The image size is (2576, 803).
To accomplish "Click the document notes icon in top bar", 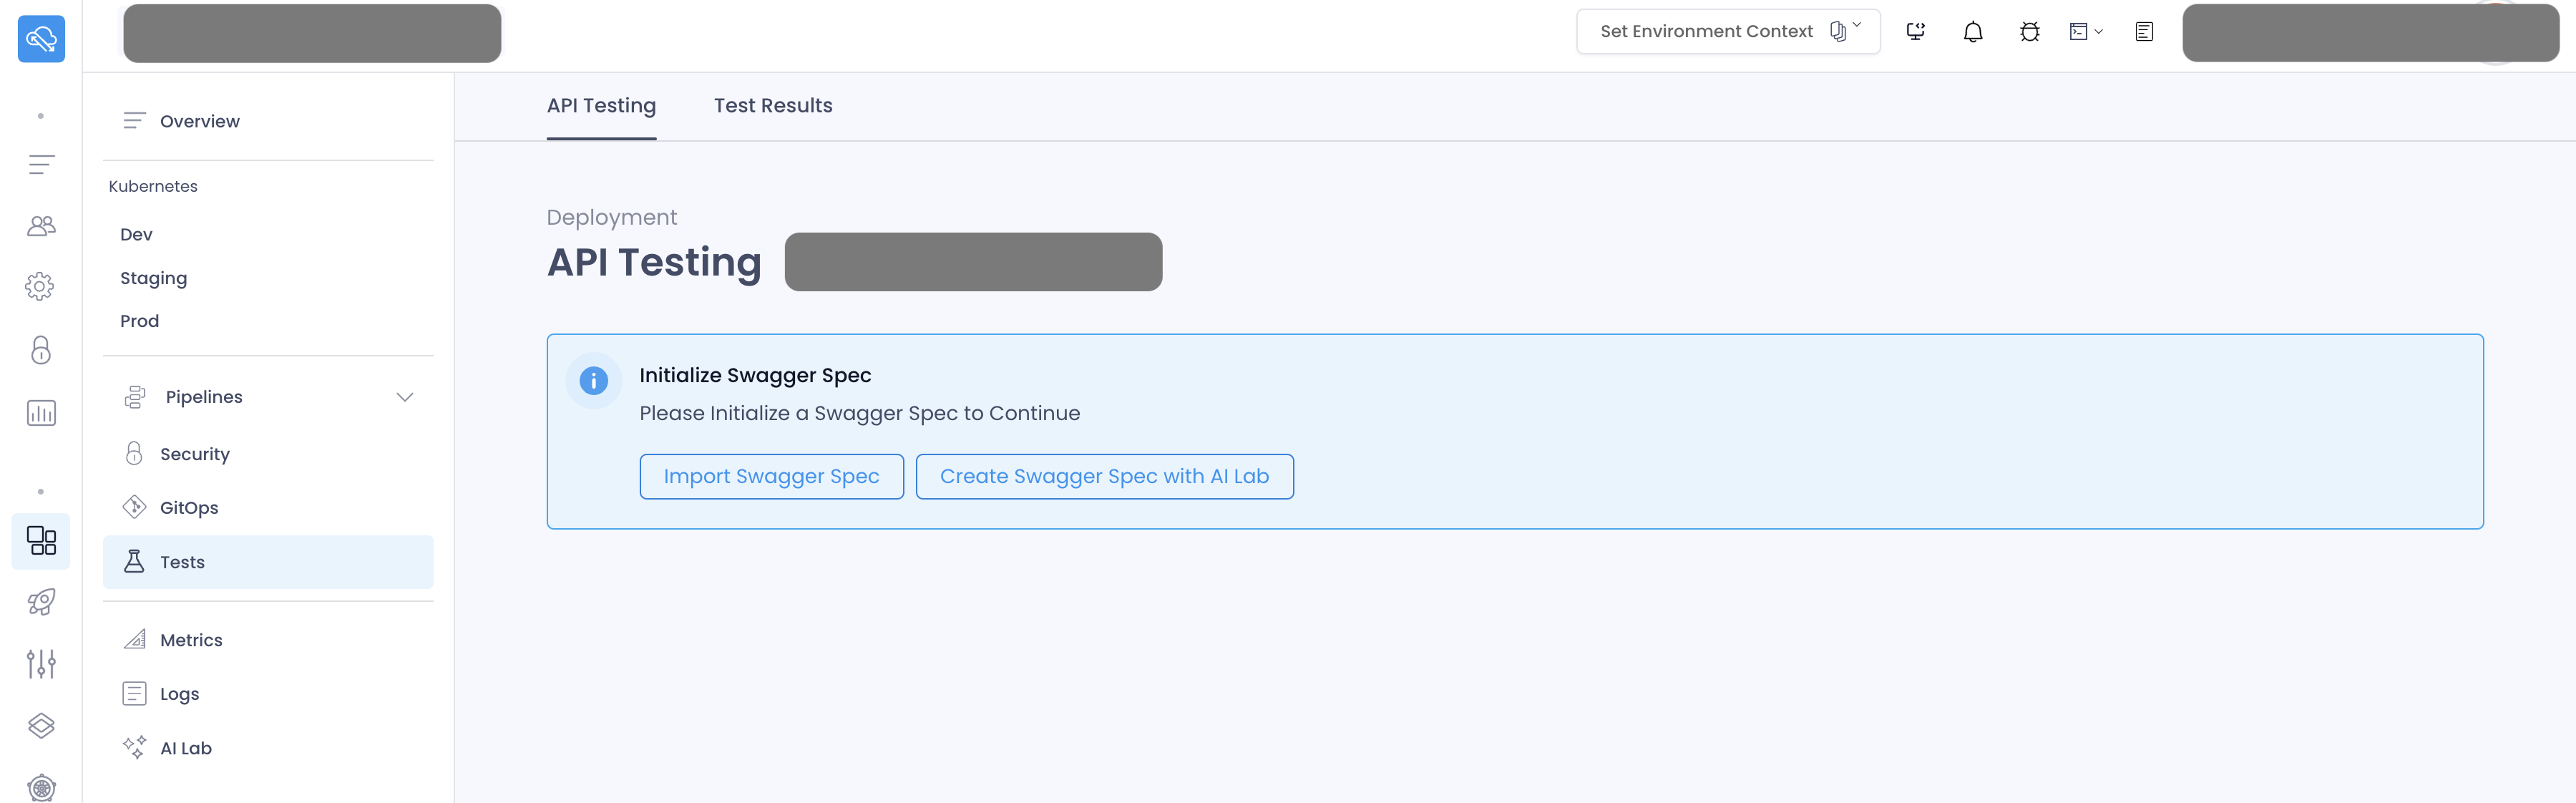I will point(2144,32).
